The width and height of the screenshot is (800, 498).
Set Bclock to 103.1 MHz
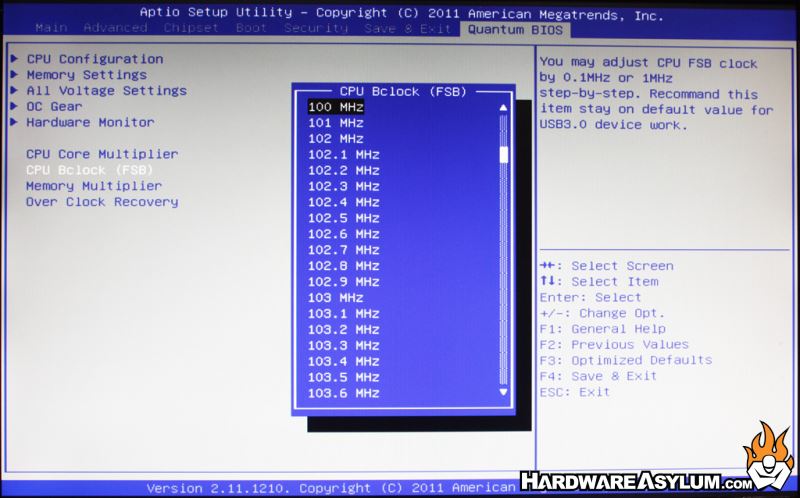click(344, 313)
